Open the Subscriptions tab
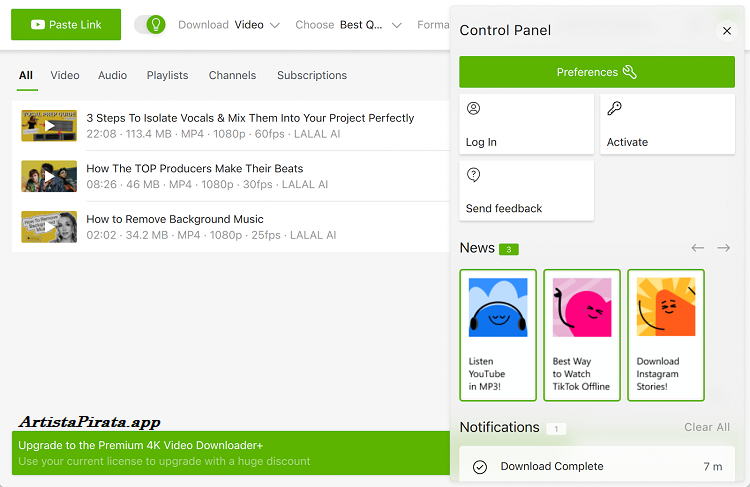 312,76
